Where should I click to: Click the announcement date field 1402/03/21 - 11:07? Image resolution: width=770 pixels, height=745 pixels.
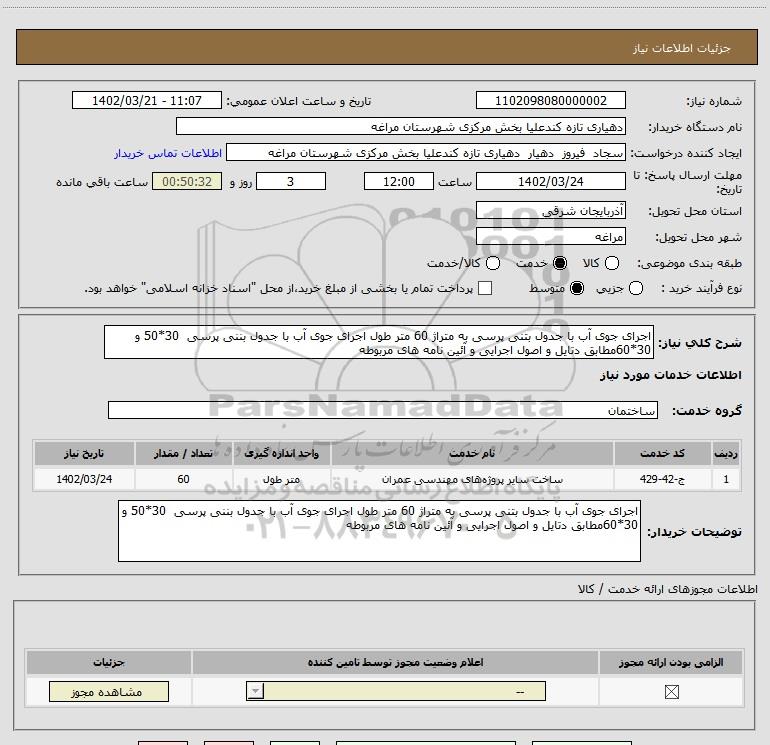(x=147, y=100)
